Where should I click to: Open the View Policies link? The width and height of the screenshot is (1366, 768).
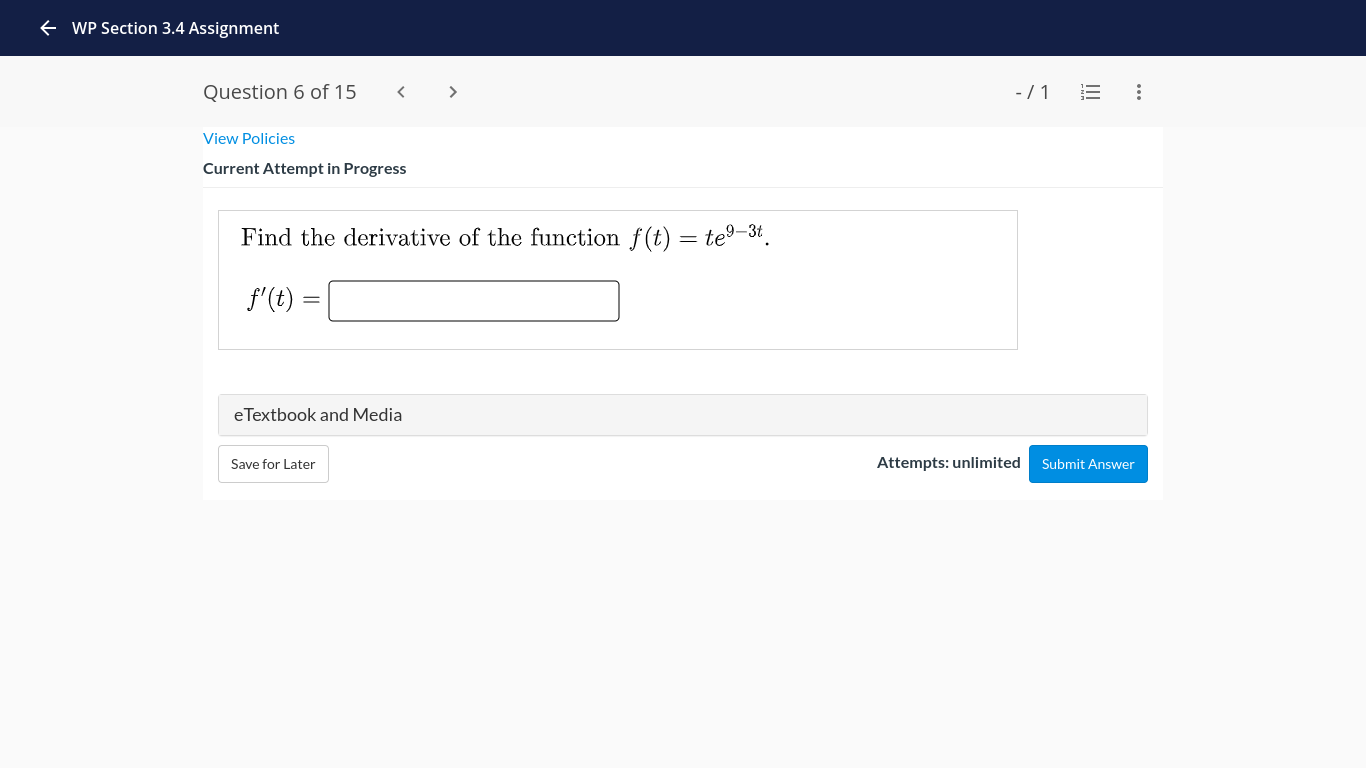pyautogui.click(x=249, y=138)
